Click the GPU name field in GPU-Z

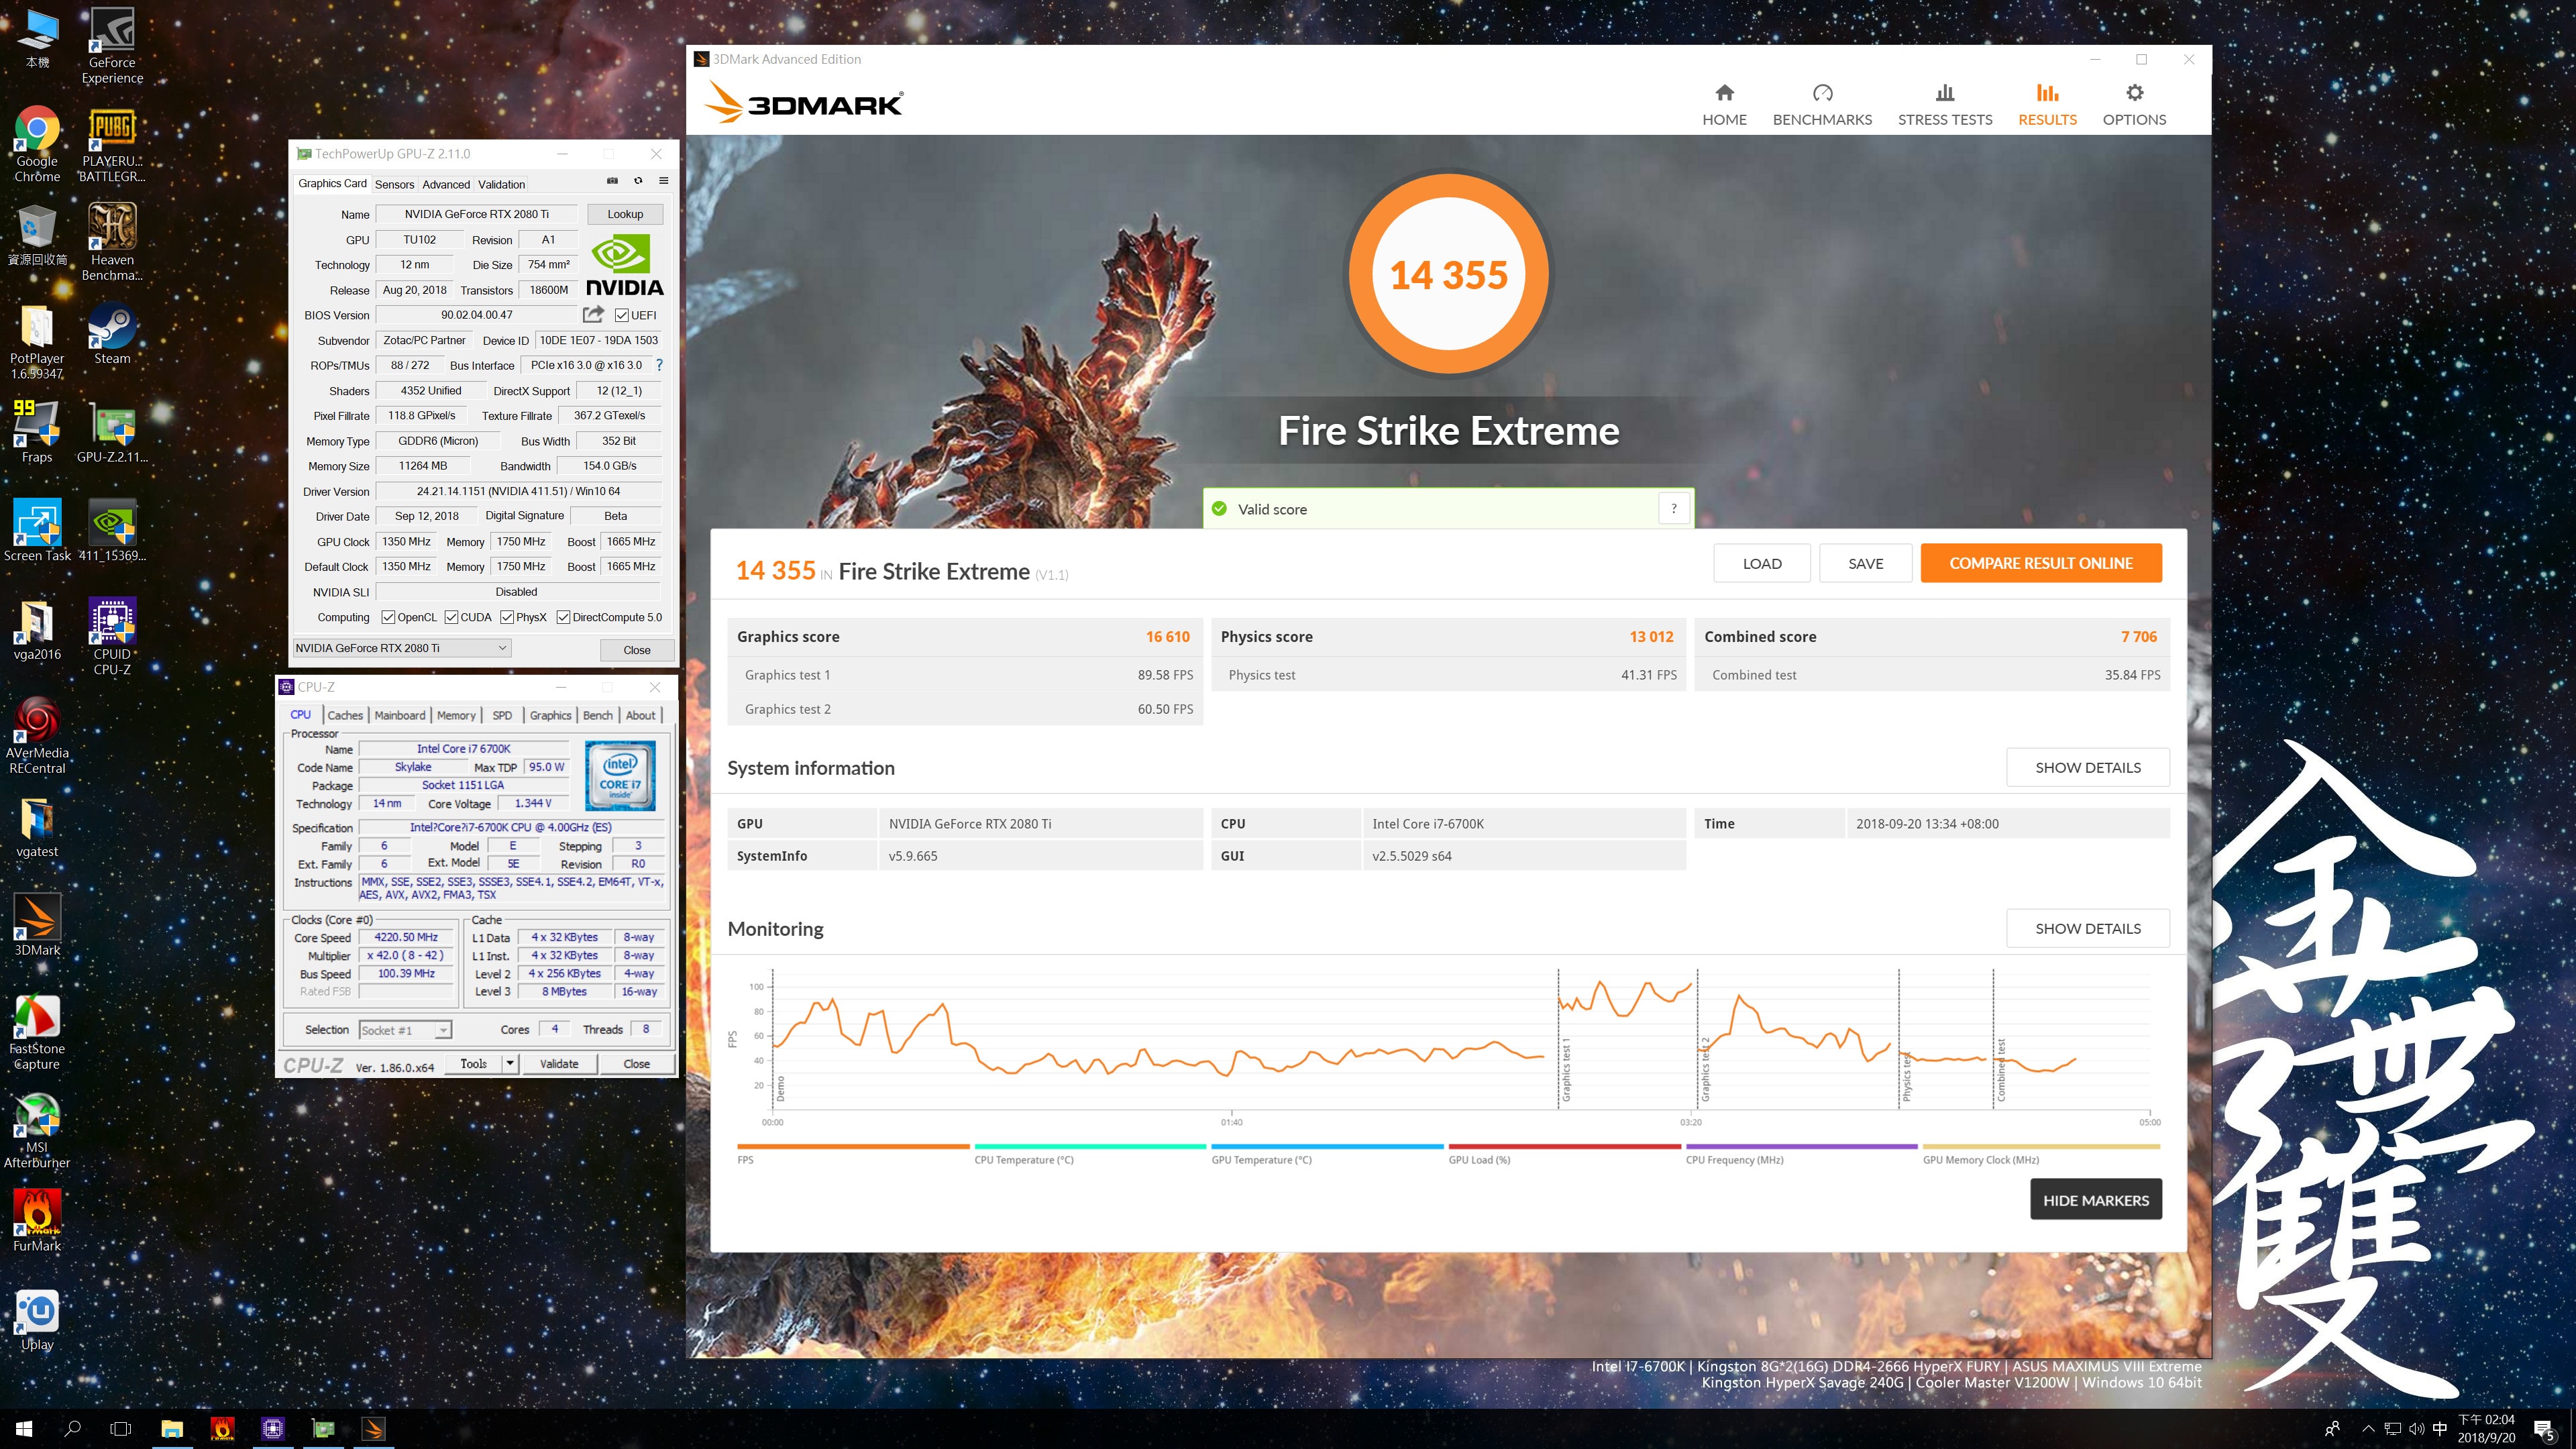[x=476, y=214]
